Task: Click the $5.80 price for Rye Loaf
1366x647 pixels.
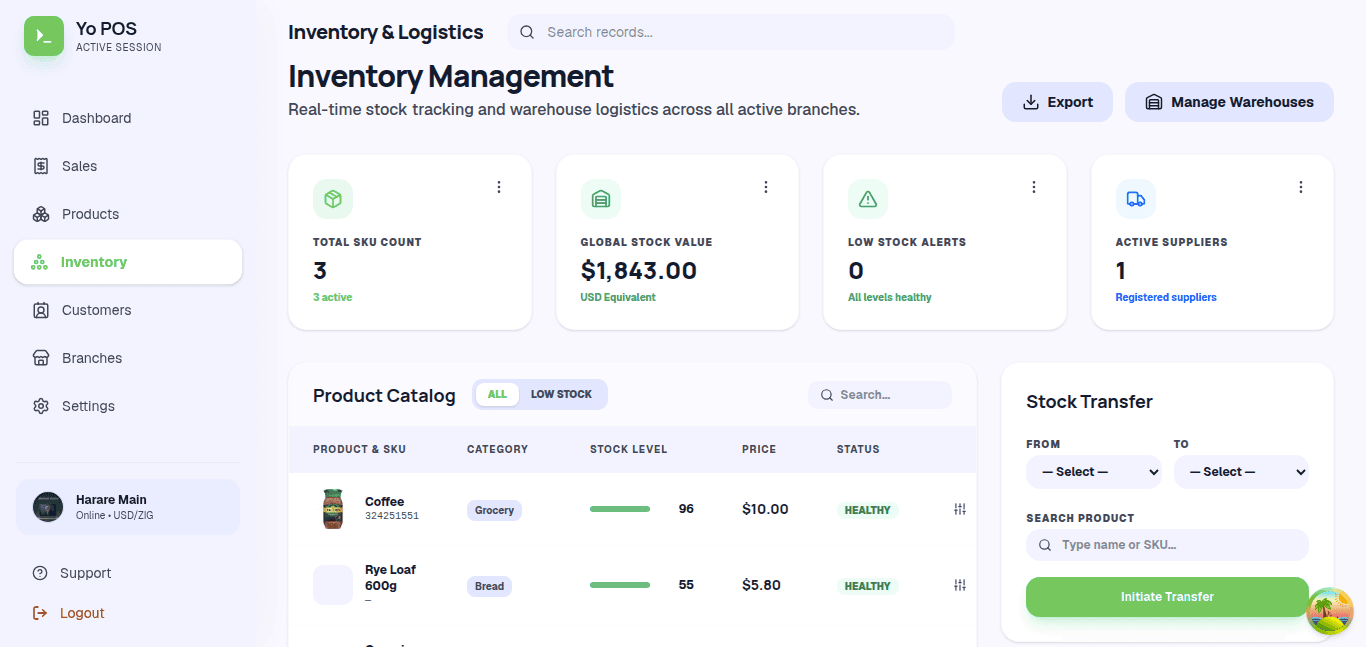Action: tap(761, 585)
